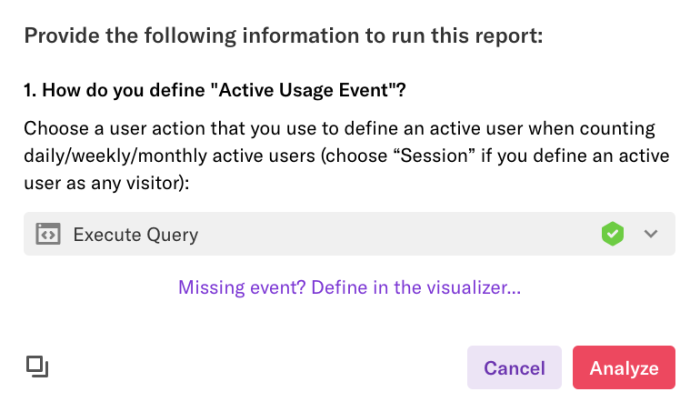This screenshot has width=700, height=412.
Task: Run the report with the Analyze button
Action: [624, 367]
